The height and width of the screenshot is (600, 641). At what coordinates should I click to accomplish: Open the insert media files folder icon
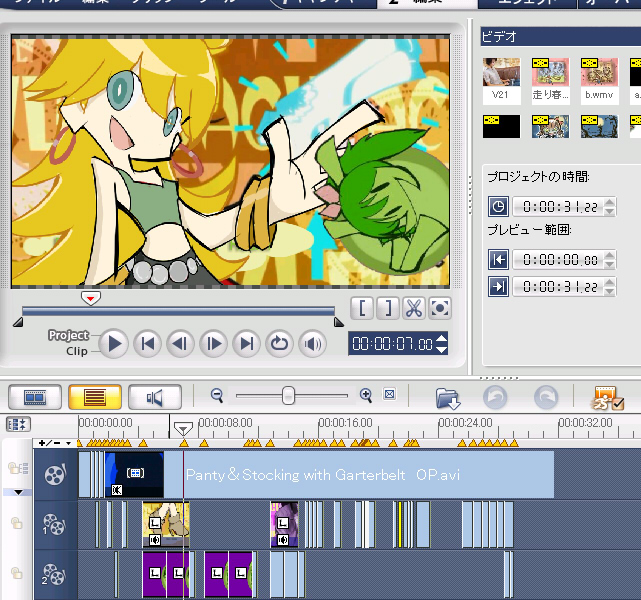coord(448,398)
